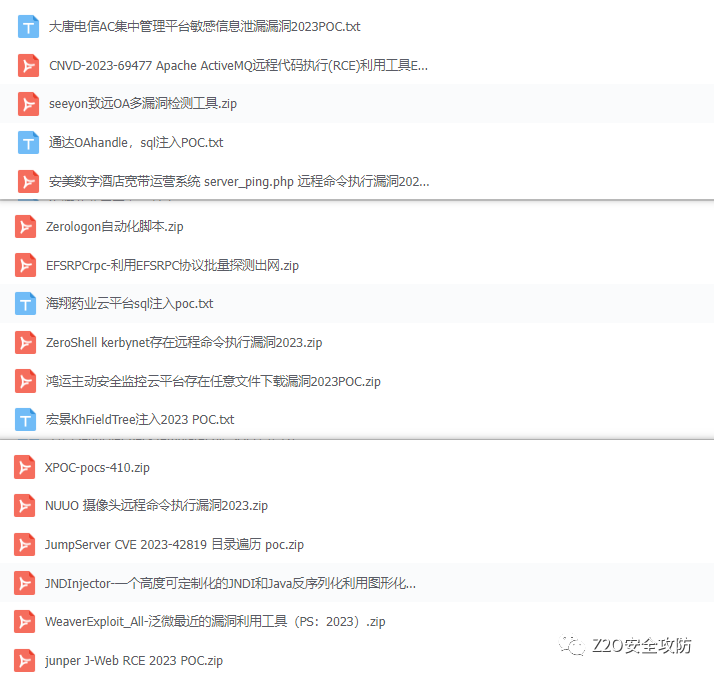714x676 pixels.
Task: Click the zip icon beside ZeroShell kerbynet file
Action: pyautogui.click(x=25, y=342)
